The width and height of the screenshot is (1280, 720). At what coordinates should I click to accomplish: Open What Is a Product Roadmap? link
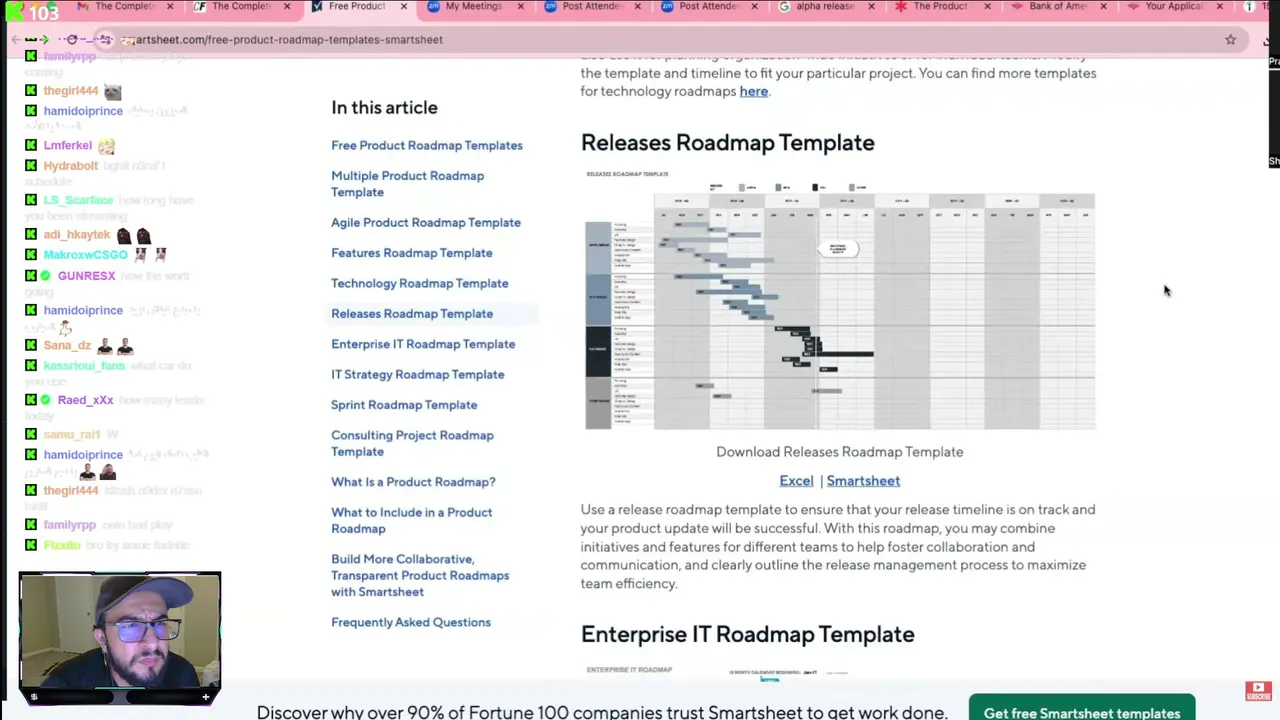coord(413,482)
